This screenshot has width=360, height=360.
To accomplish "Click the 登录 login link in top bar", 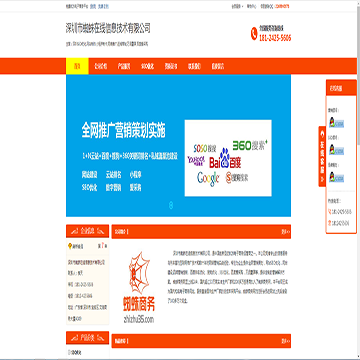I will tap(93, 6).
